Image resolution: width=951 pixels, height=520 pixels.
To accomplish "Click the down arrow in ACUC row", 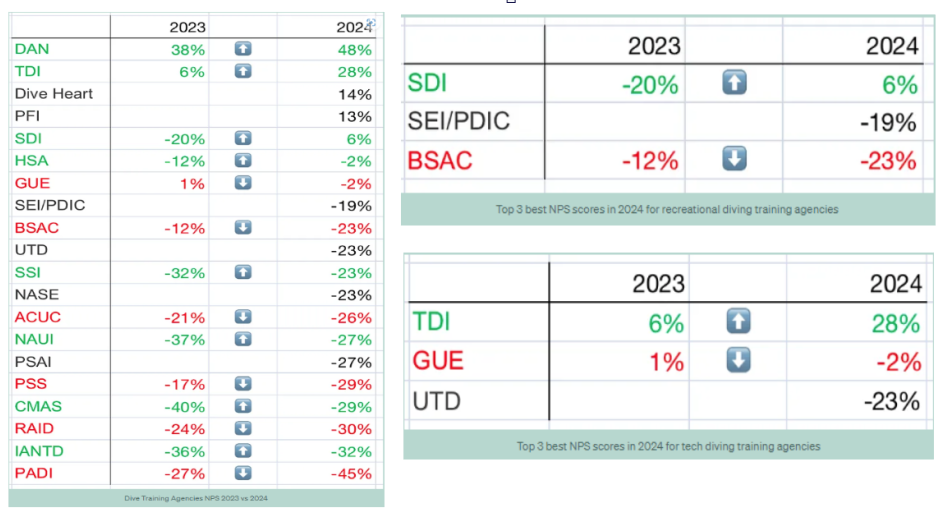I will tap(243, 317).
